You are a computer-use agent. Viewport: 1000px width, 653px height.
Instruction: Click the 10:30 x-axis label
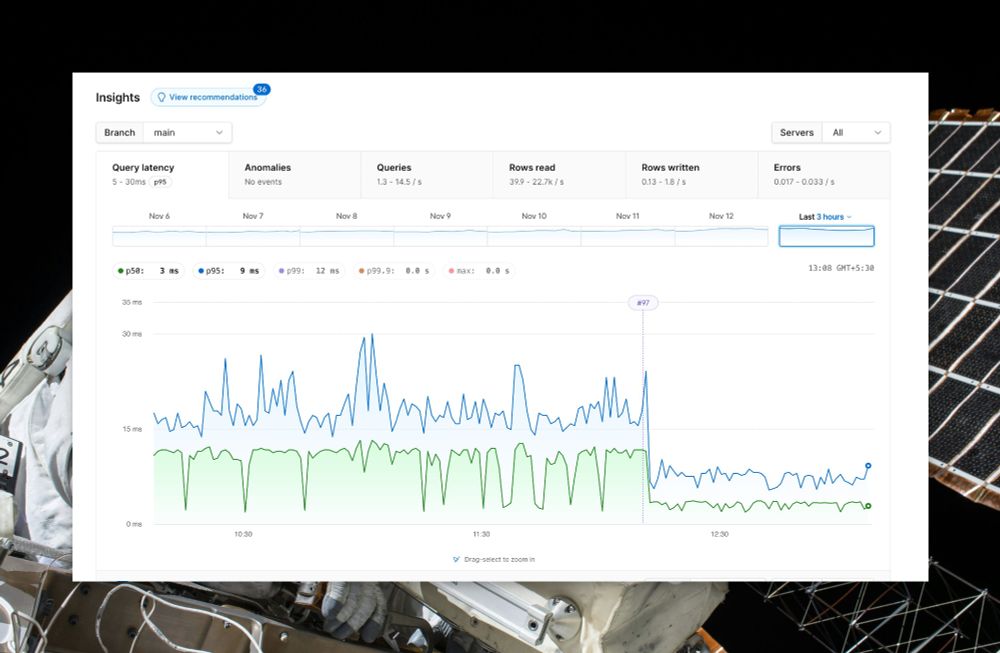tap(243, 534)
